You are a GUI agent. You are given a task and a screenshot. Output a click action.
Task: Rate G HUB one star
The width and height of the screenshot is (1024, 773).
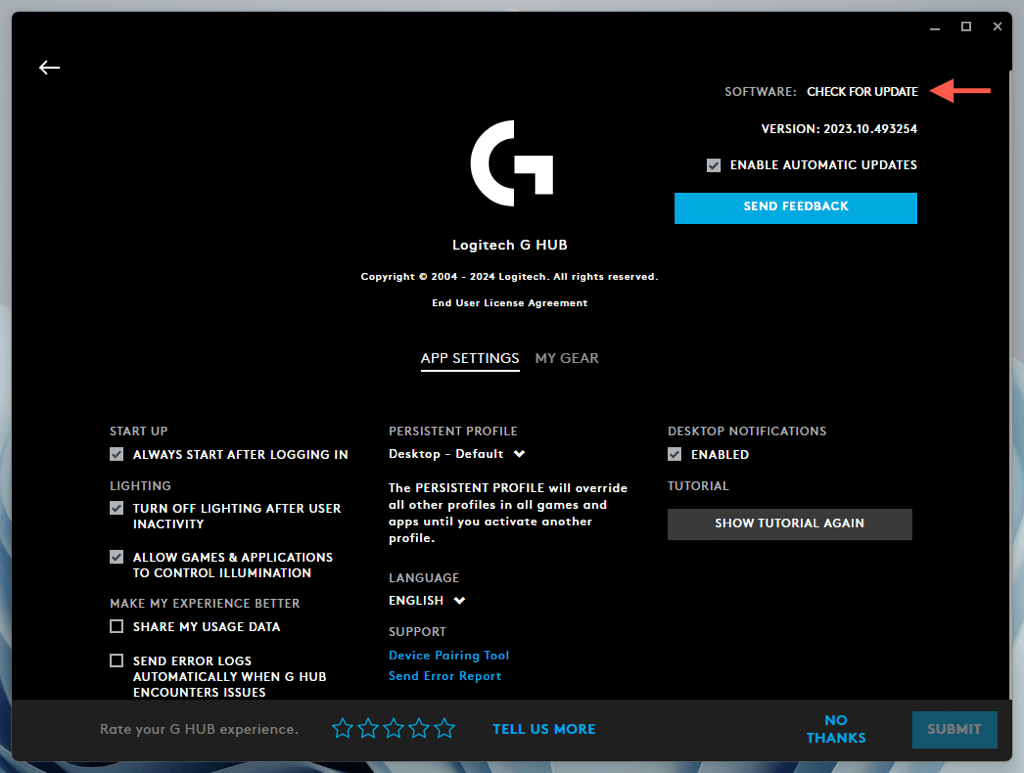pyautogui.click(x=342, y=728)
